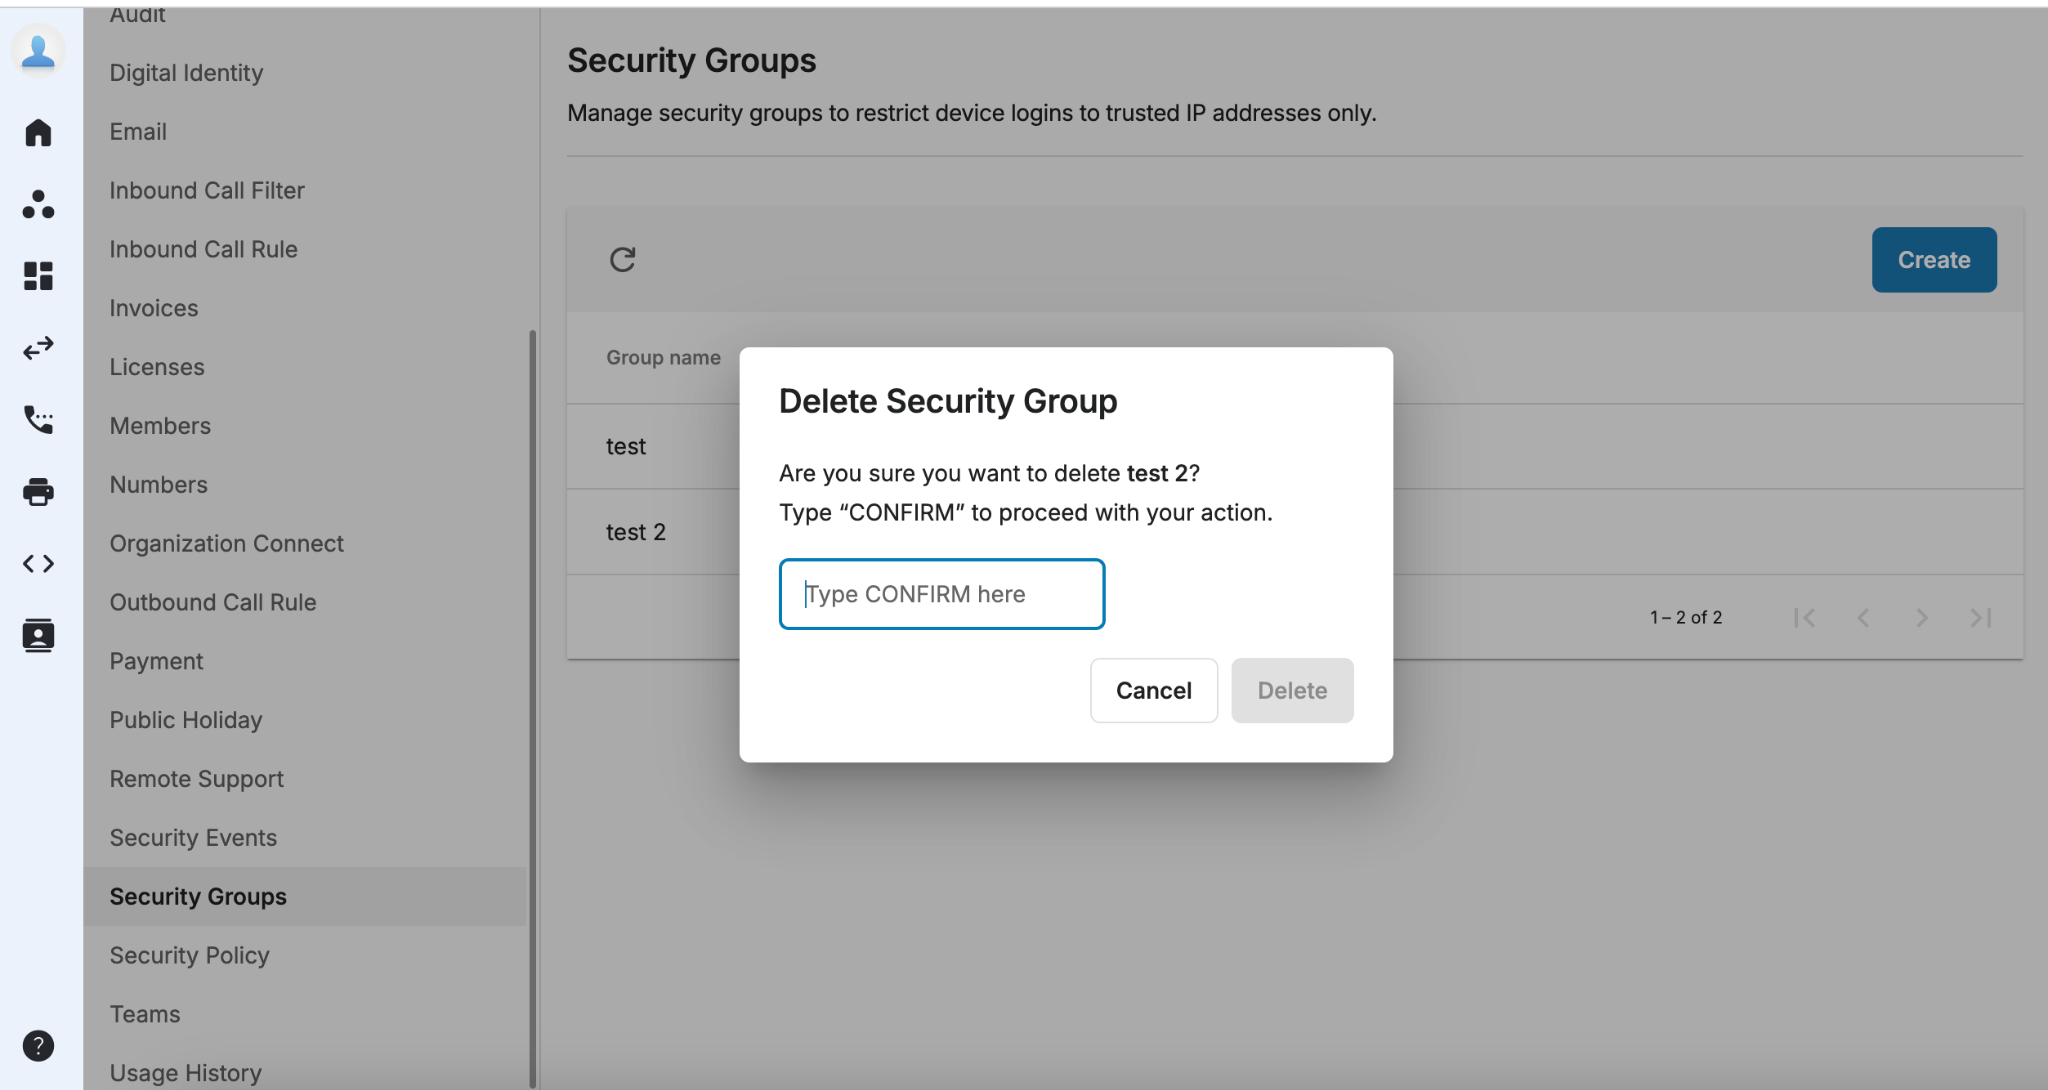Focus the Type CONFIRM here field

[x=942, y=594]
